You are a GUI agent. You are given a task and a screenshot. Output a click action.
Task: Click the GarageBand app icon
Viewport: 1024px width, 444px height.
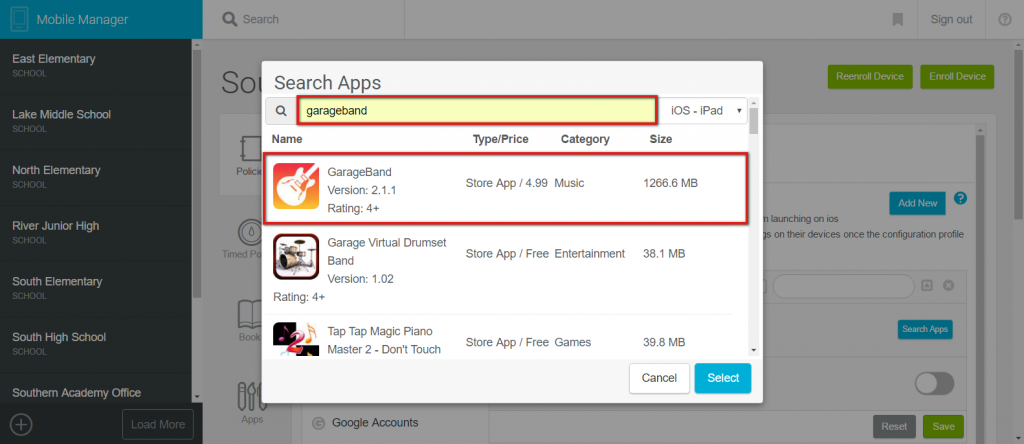pos(296,186)
